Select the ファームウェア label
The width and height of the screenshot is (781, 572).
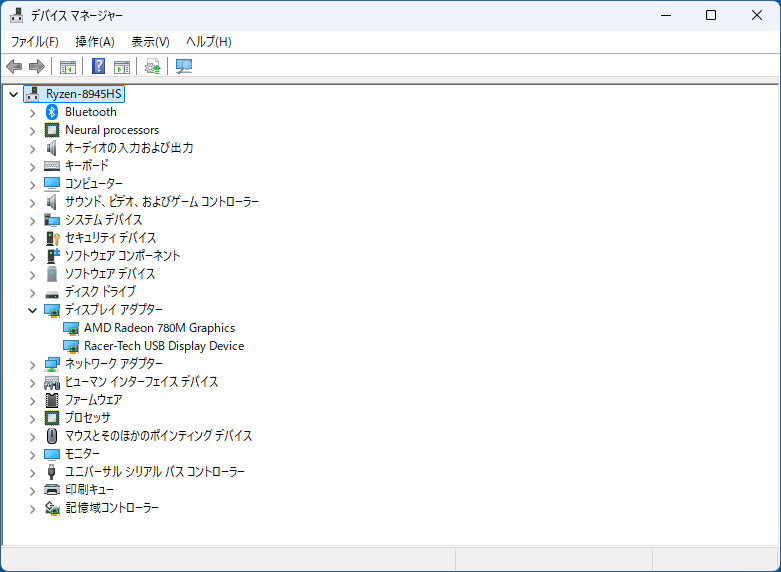(94, 400)
